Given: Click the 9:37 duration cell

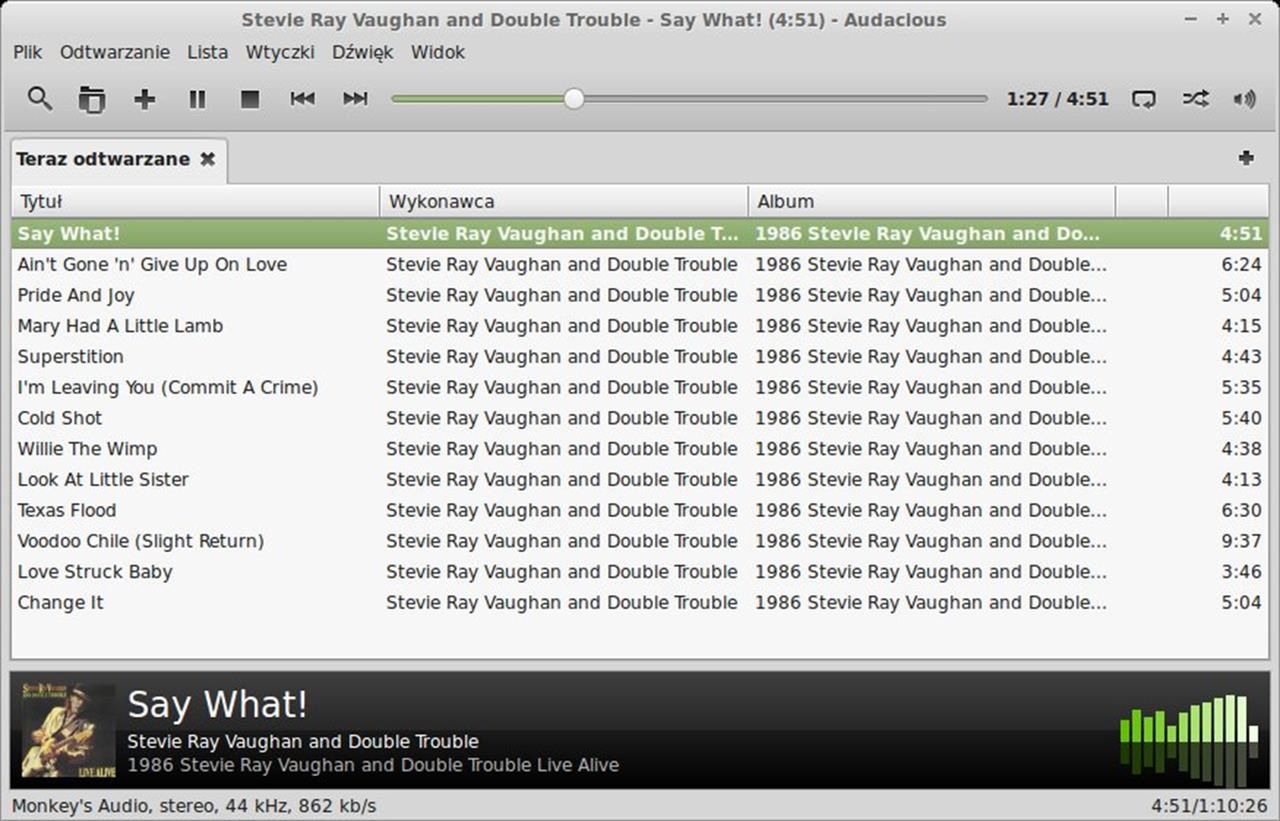Looking at the screenshot, I should (x=1241, y=541).
